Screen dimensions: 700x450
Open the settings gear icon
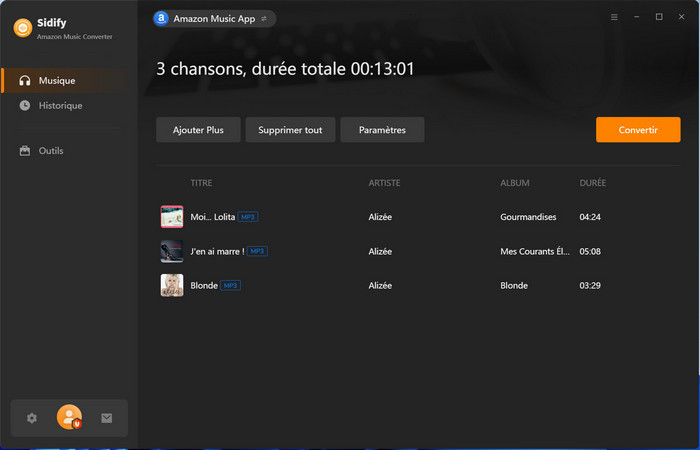32,418
